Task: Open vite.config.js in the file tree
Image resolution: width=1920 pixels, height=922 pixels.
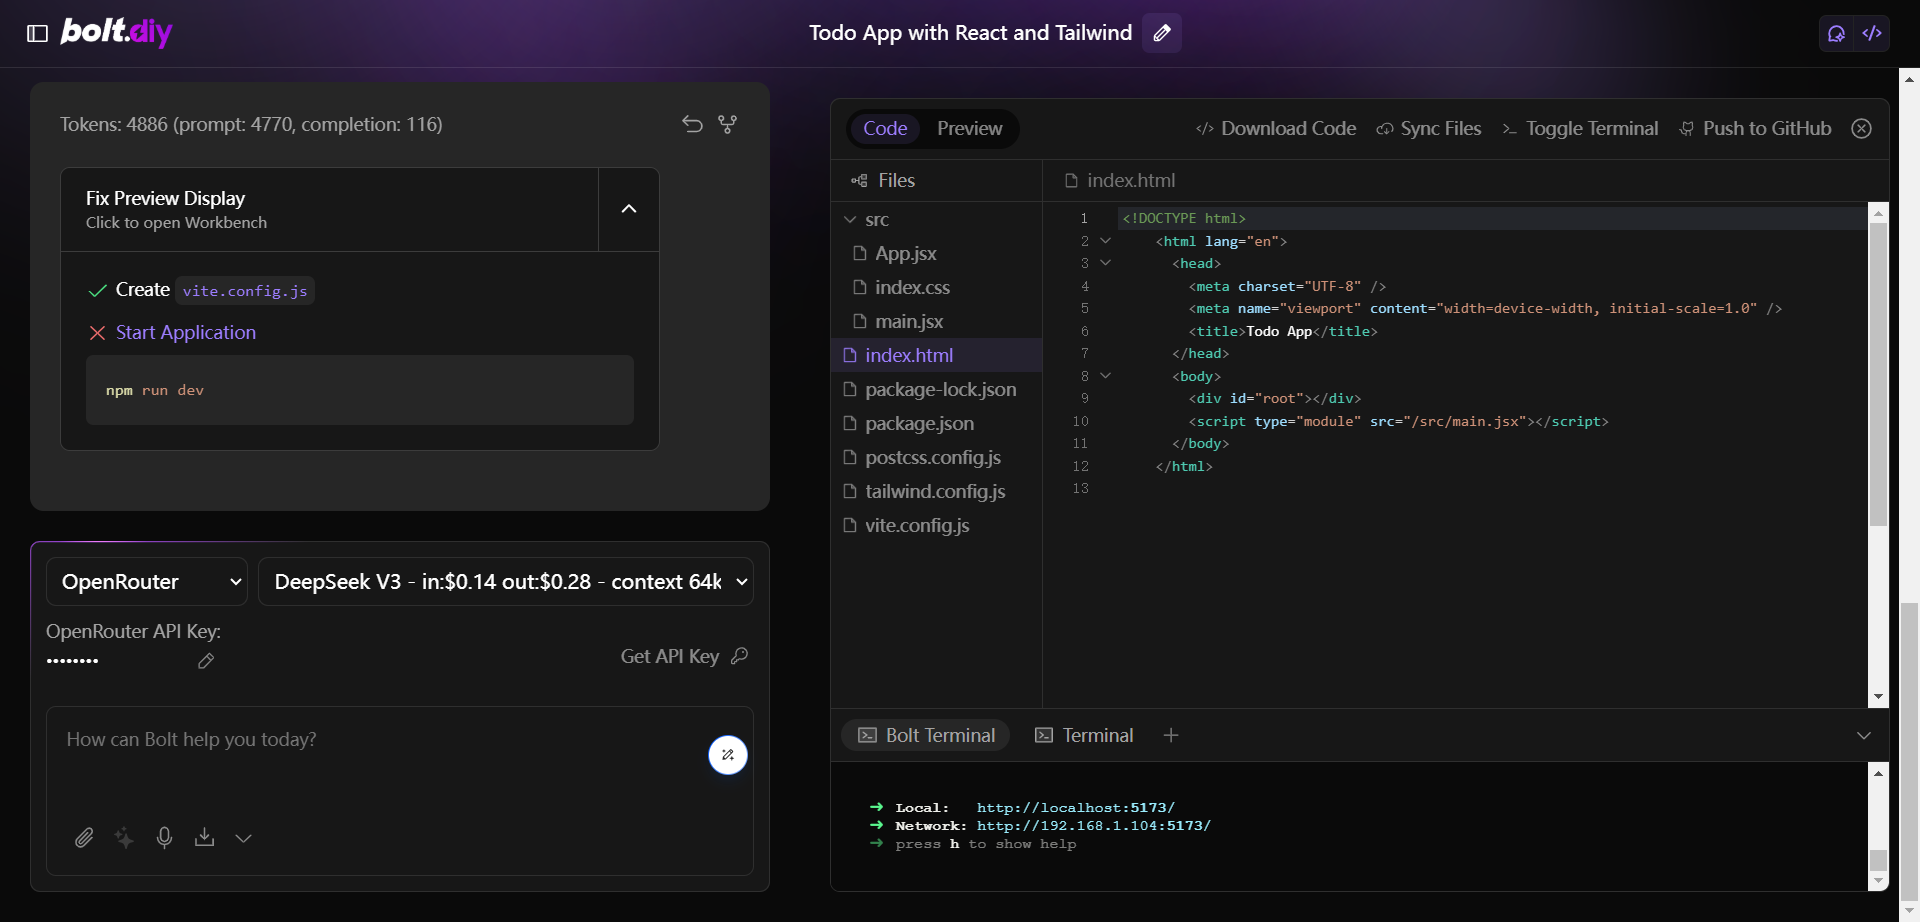Action: click(x=936, y=525)
